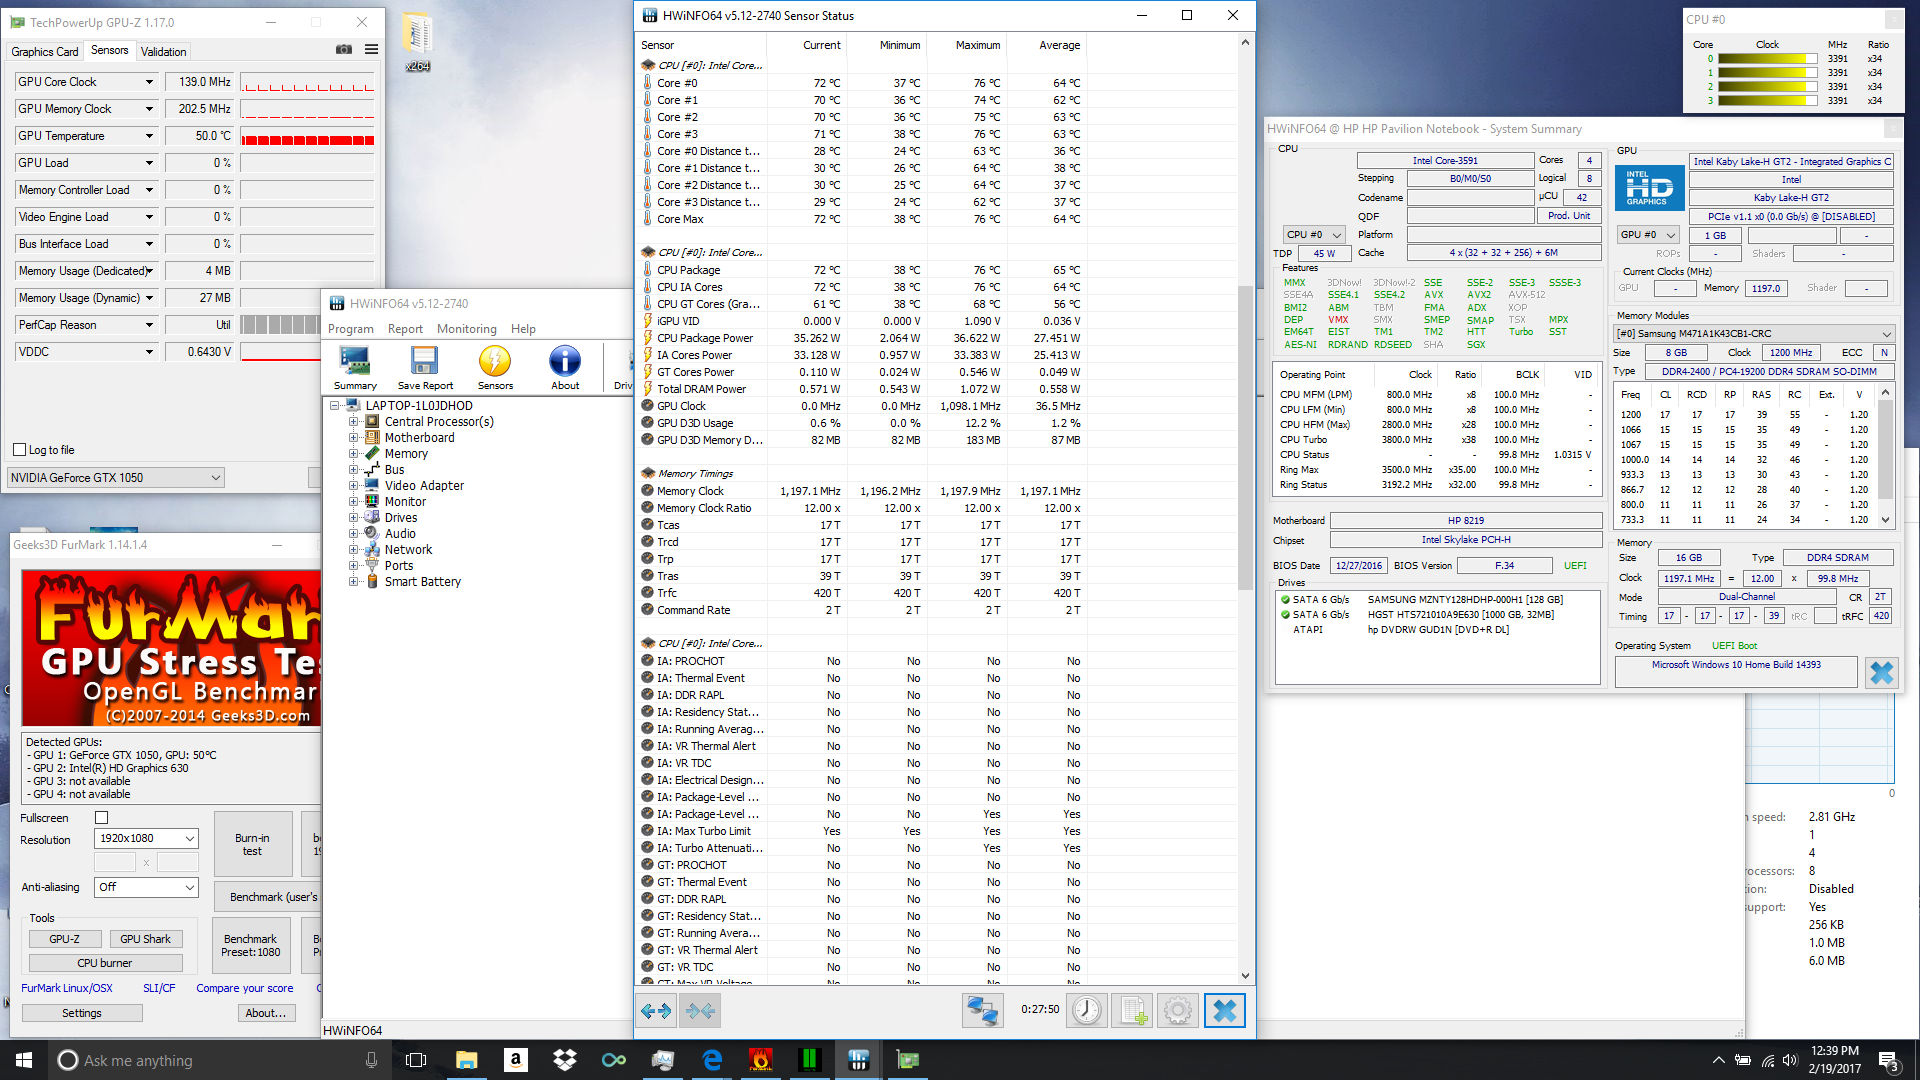The height and width of the screenshot is (1080, 1920).
Task: Click CPU burner button in FurMark
Action: [x=105, y=963]
